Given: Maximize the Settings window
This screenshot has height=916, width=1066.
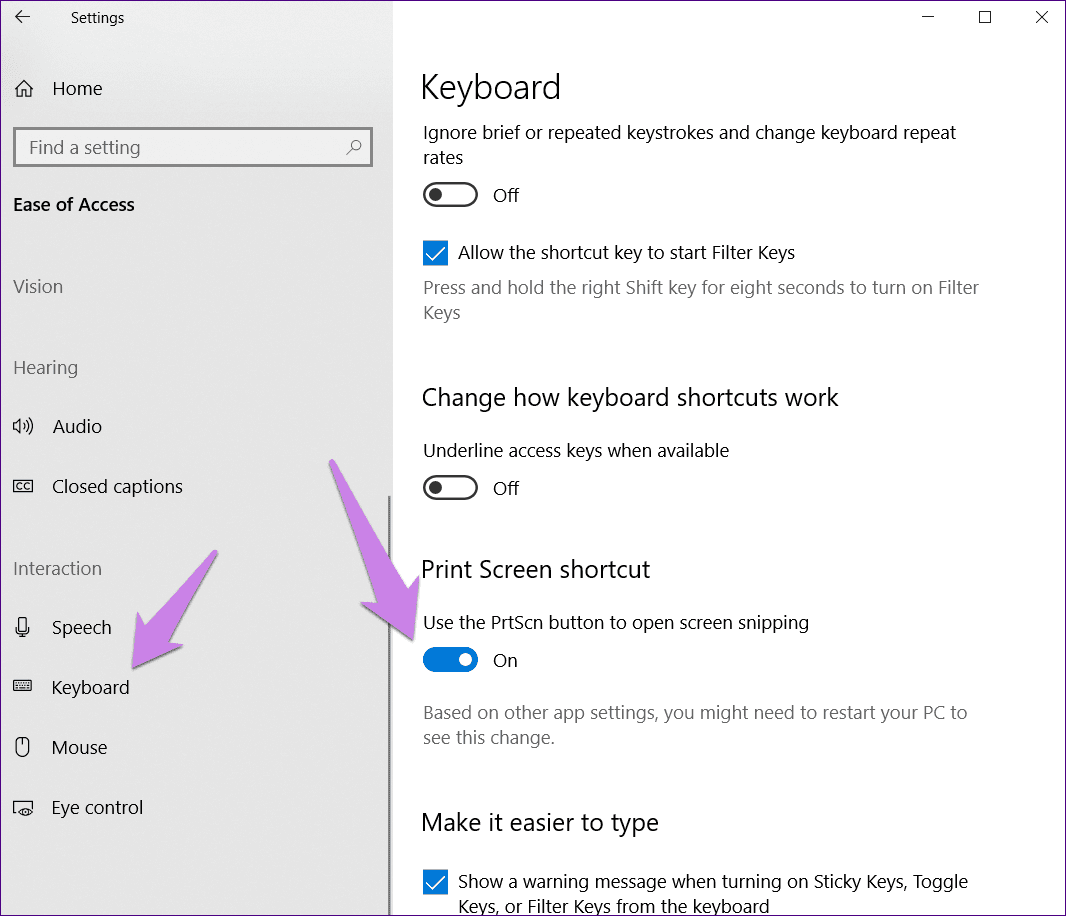Looking at the screenshot, I should click(x=984, y=17).
